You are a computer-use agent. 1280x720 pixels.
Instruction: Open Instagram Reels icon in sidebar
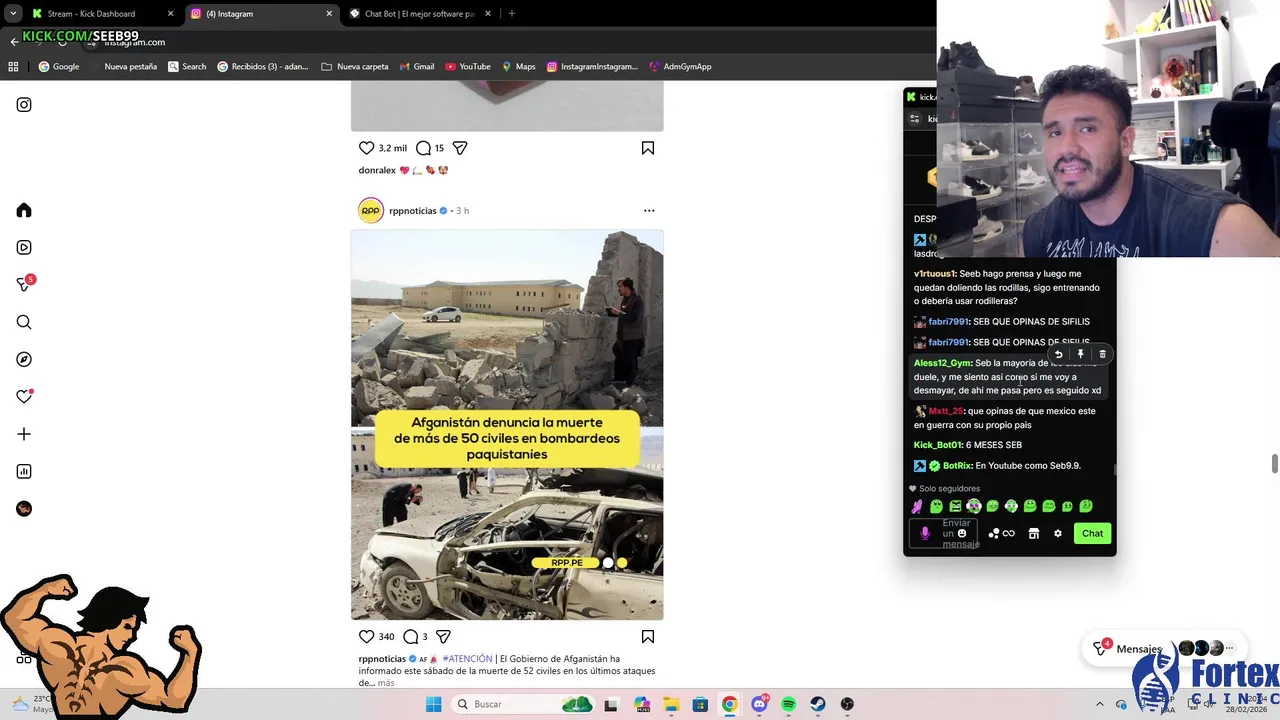[24, 248]
